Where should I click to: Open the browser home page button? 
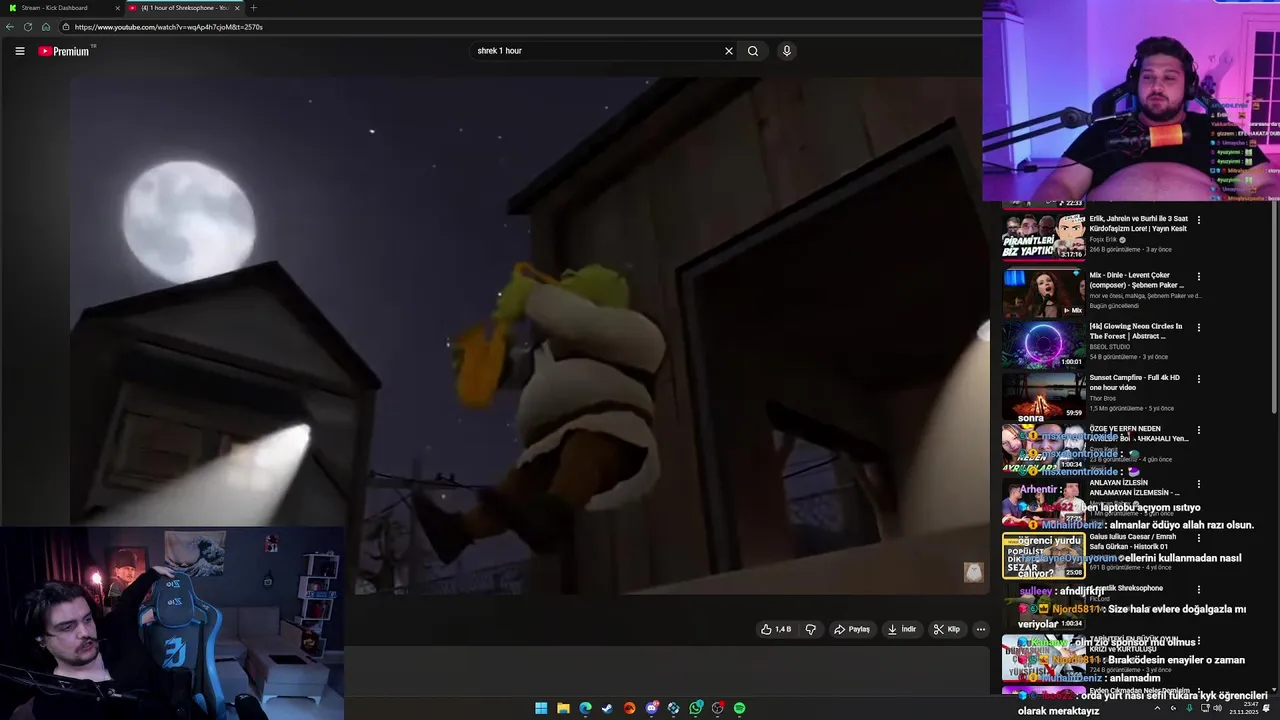pyautogui.click(x=46, y=27)
